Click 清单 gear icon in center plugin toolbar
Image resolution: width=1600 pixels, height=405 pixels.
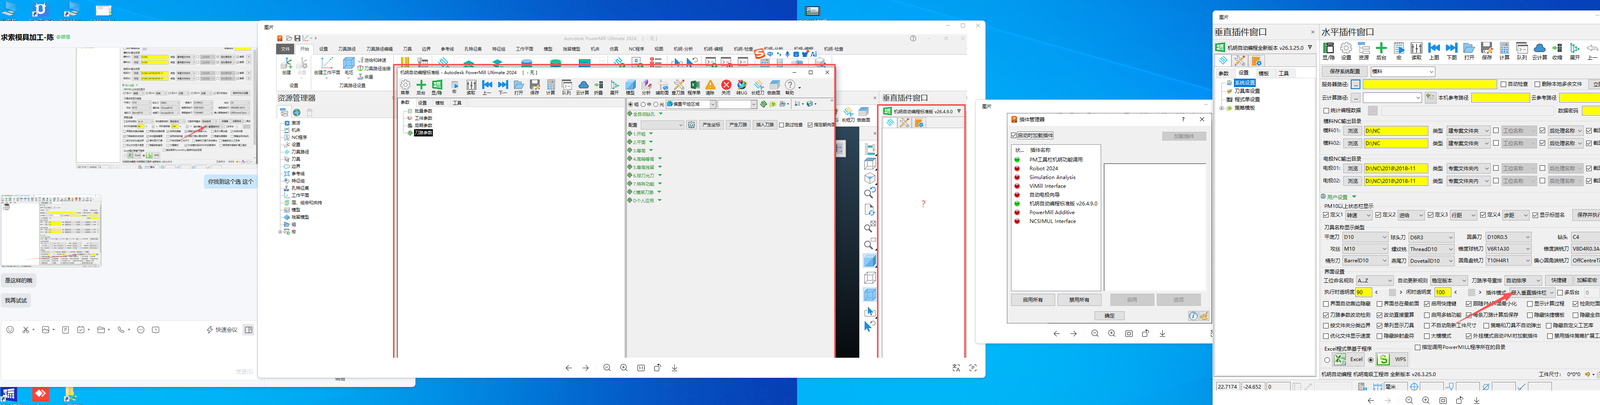click(x=405, y=87)
